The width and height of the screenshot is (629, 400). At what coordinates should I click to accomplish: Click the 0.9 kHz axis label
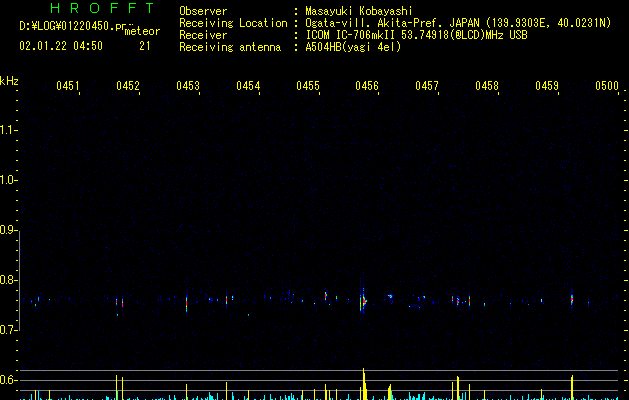click(x=8, y=230)
